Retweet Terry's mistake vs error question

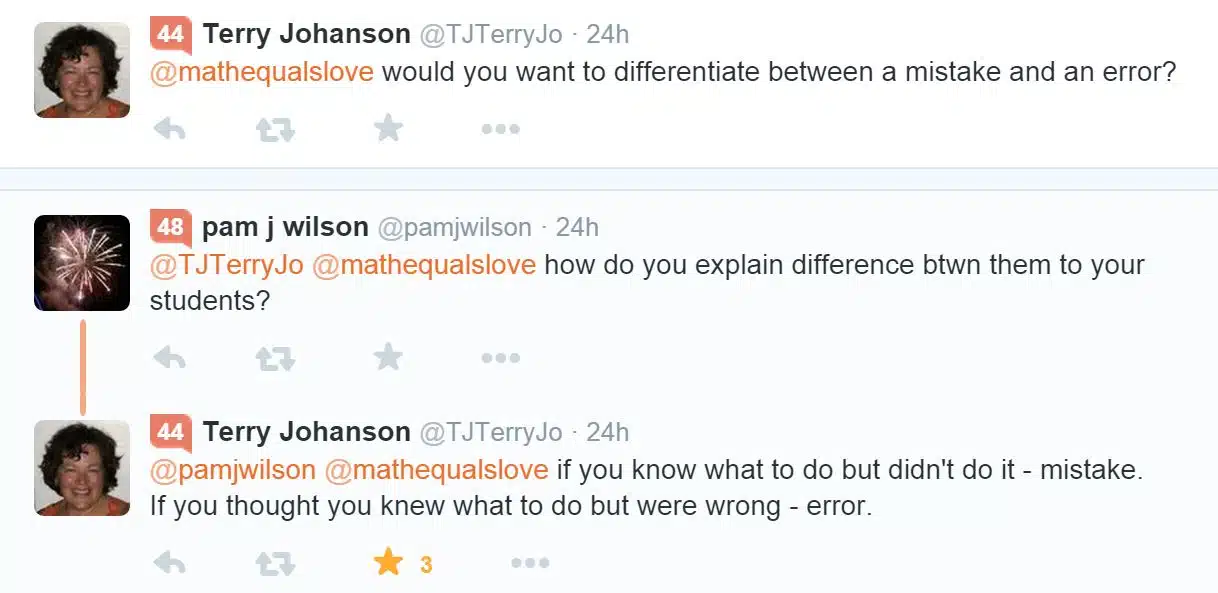275,129
